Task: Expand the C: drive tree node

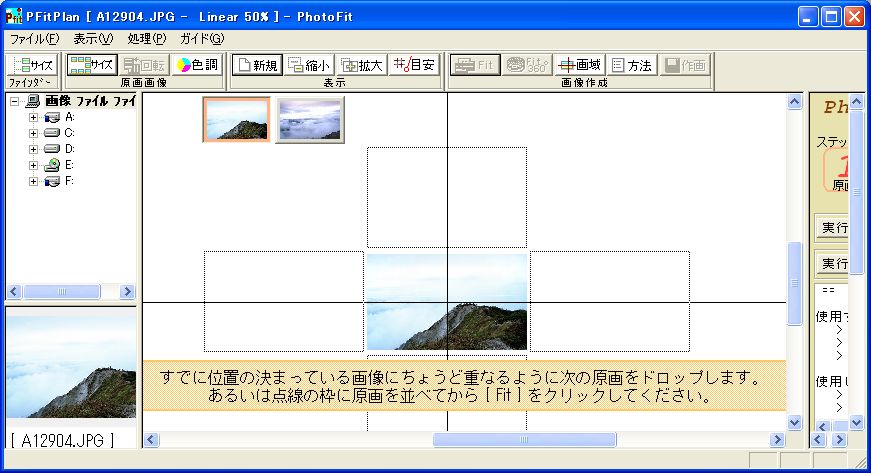Action: (33, 133)
